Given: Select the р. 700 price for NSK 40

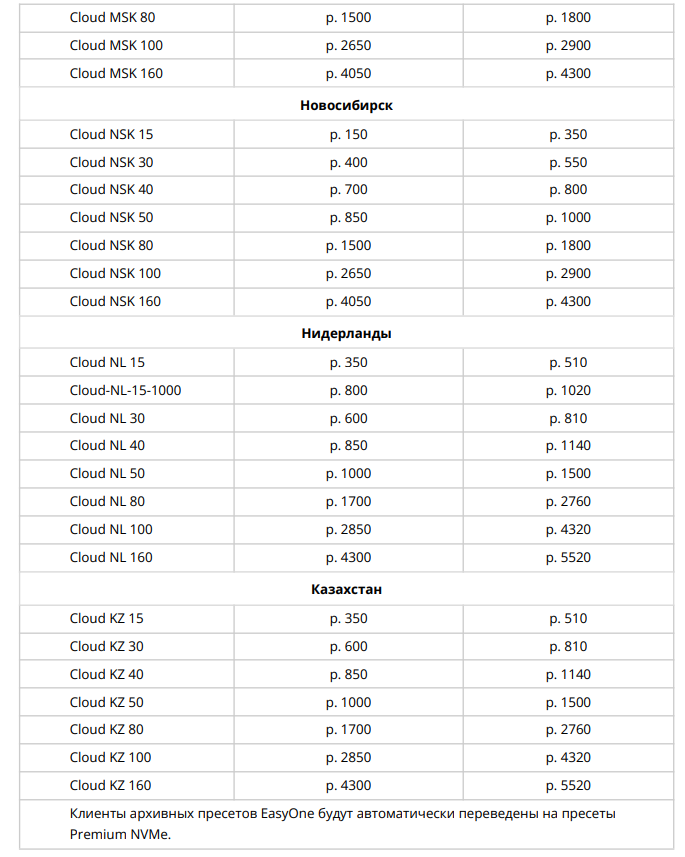Looking at the screenshot, I should click(348, 189).
